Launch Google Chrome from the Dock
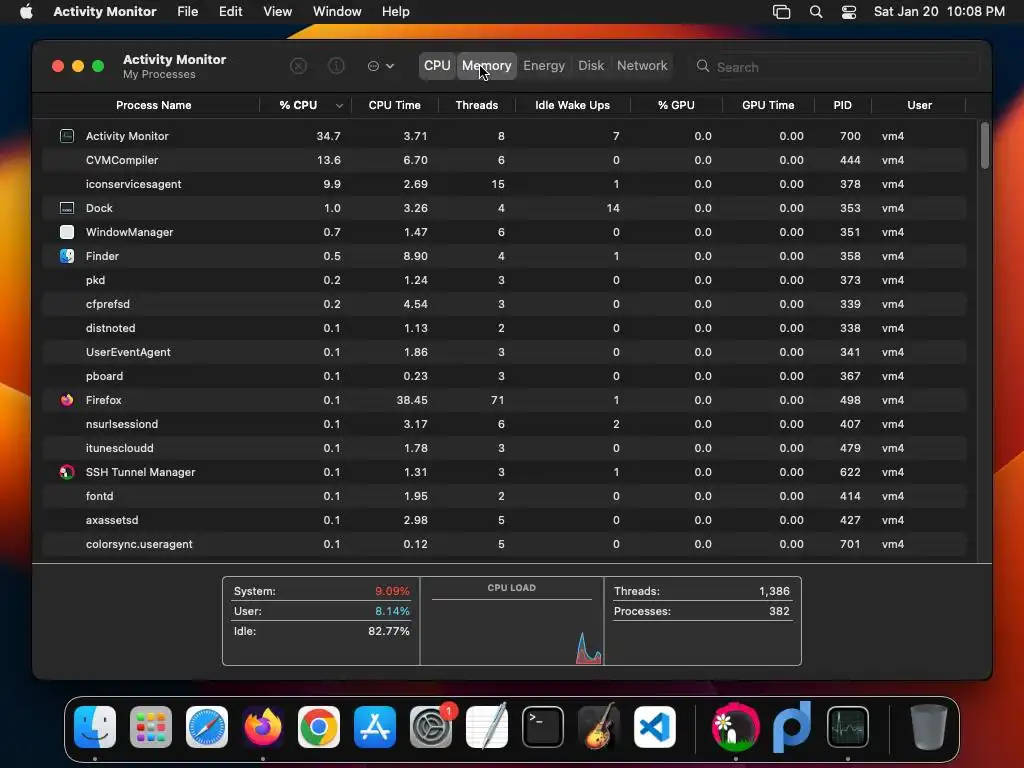 pyautogui.click(x=319, y=727)
